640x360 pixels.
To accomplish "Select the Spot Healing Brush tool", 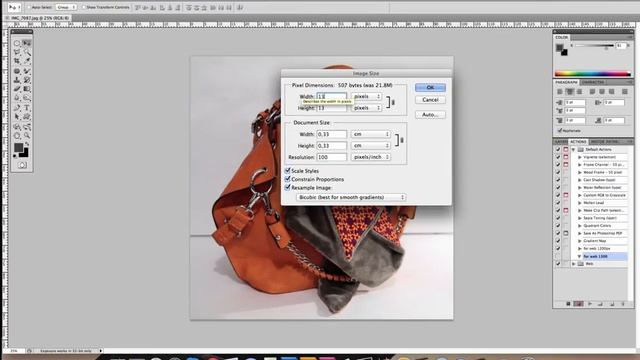I will pyautogui.click(x=17, y=71).
